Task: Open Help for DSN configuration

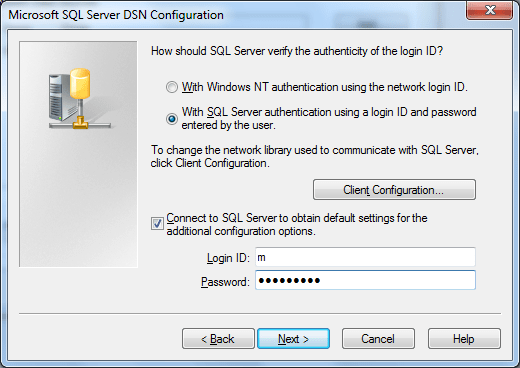Action: pyautogui.click(x=464, y=339)
